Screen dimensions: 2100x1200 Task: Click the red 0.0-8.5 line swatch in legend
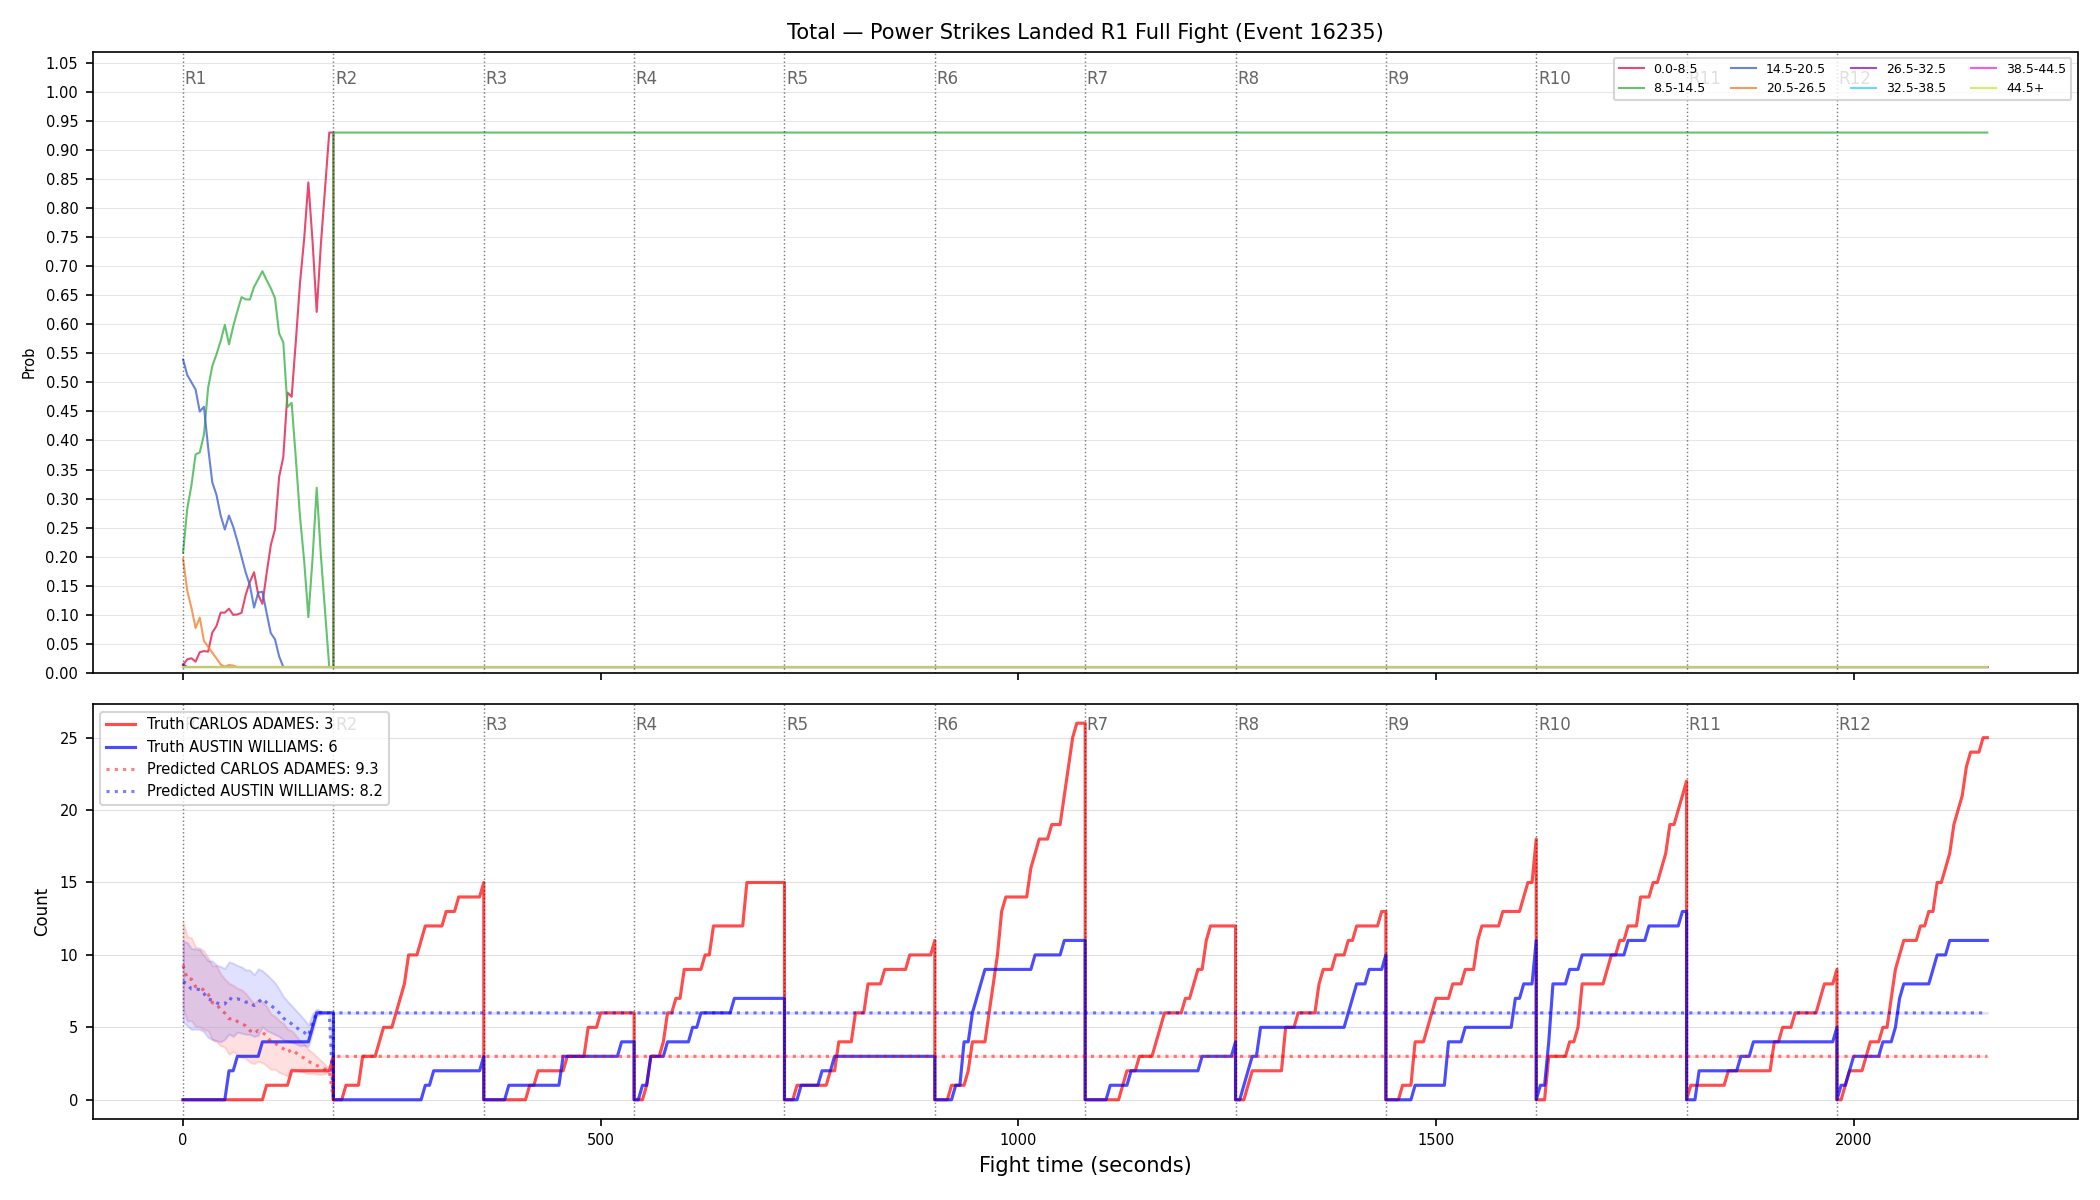click(x=1632, y=69)
